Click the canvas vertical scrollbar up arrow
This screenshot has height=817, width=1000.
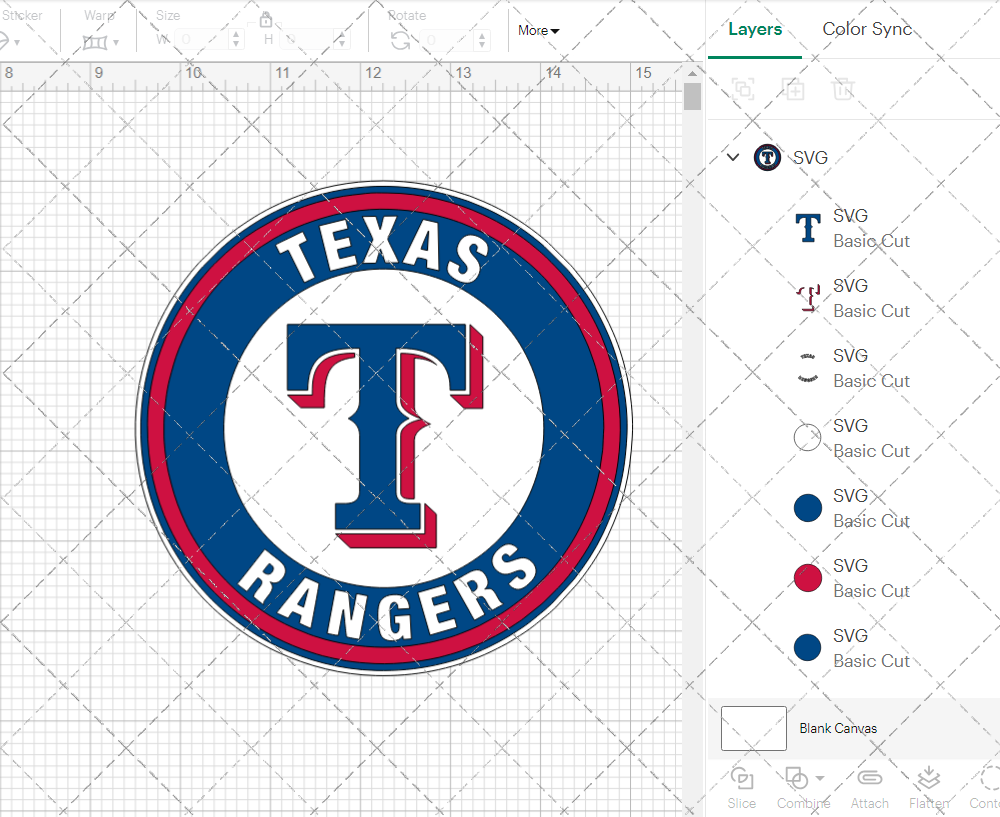pyautogui.click(x=693, y=72)
